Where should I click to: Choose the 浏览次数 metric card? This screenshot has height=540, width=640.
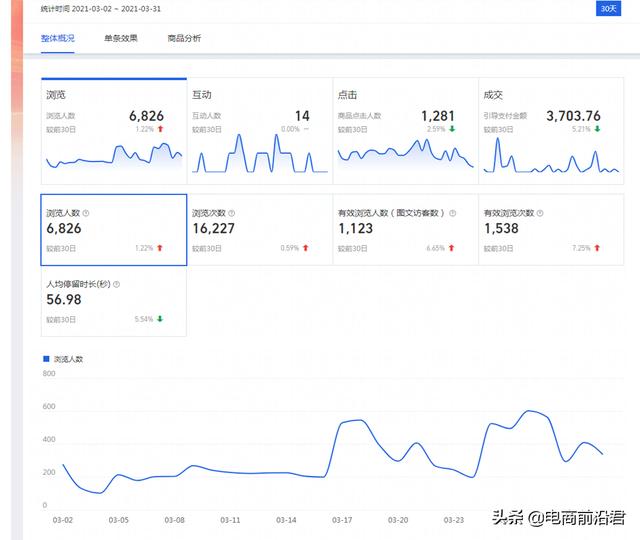click(259, 230)
